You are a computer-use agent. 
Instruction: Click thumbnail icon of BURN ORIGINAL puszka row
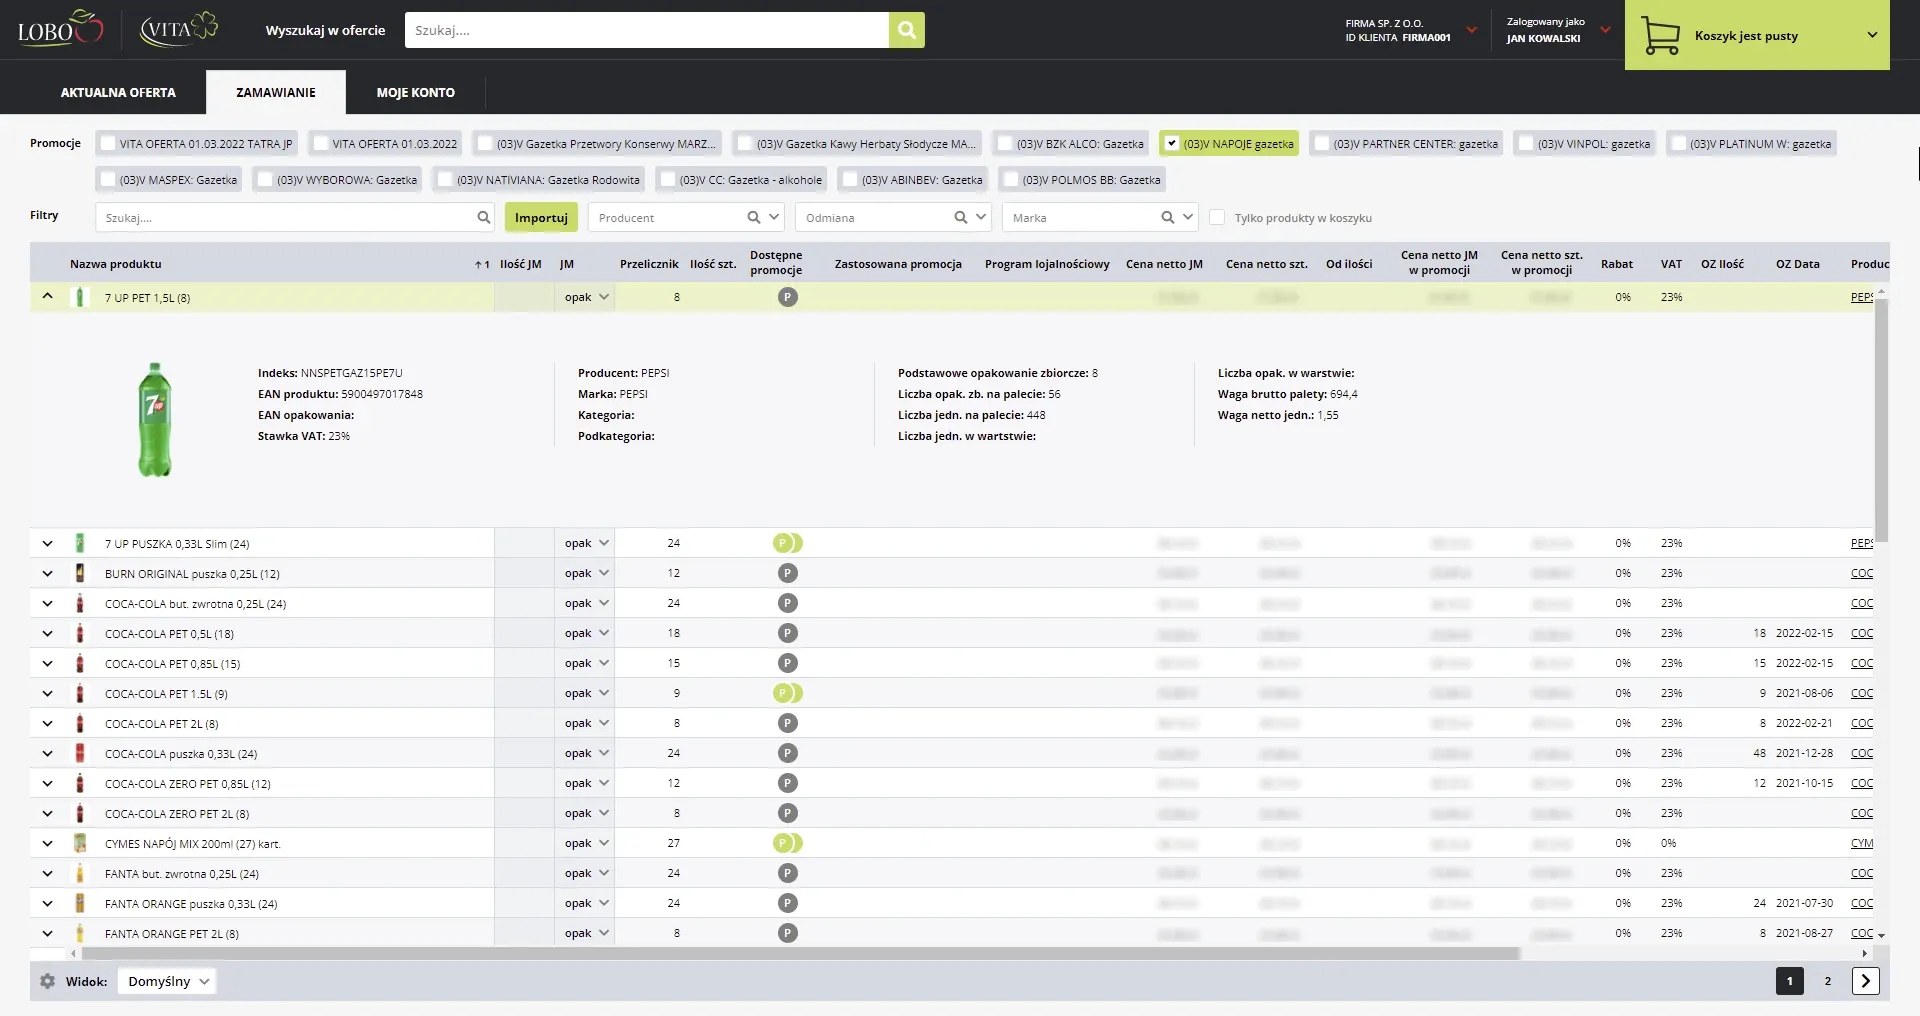pyautogui.click(x=80, y=573)
